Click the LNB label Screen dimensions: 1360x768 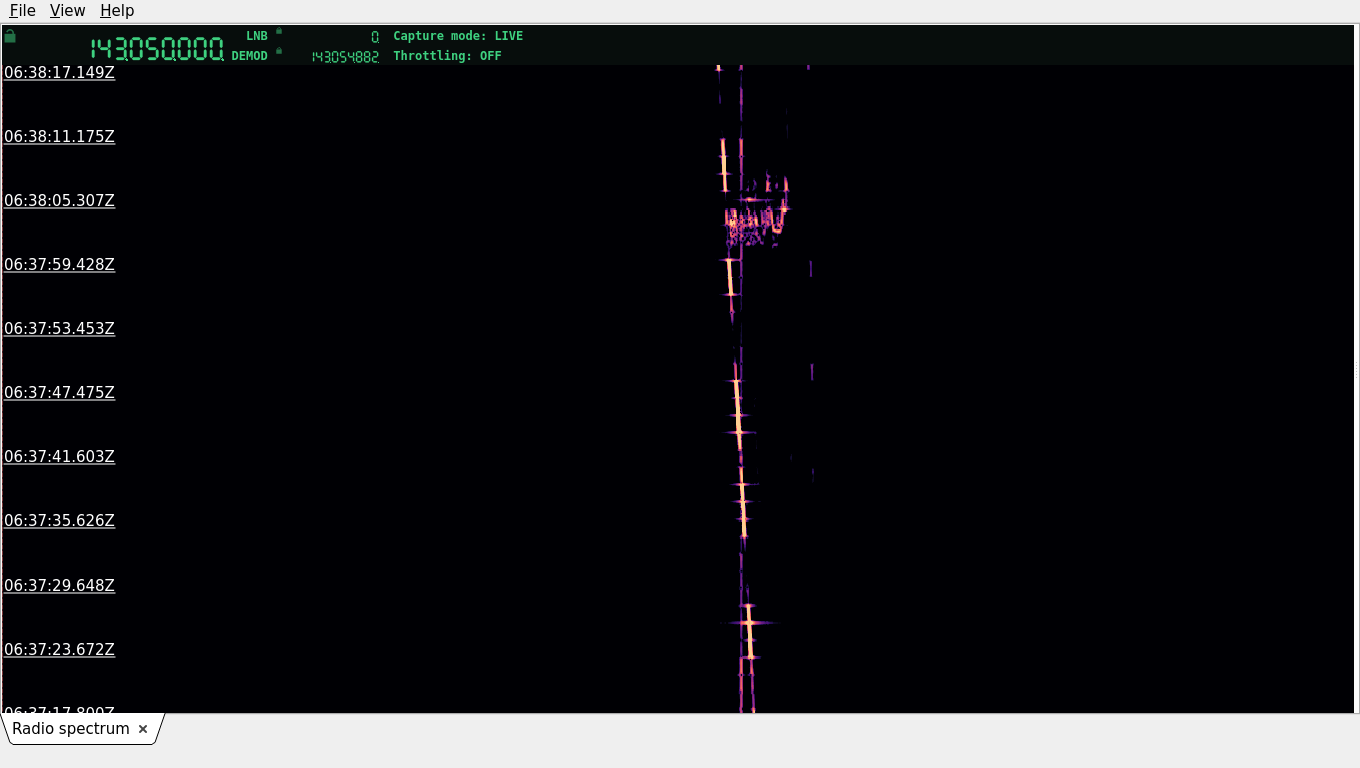257,36
